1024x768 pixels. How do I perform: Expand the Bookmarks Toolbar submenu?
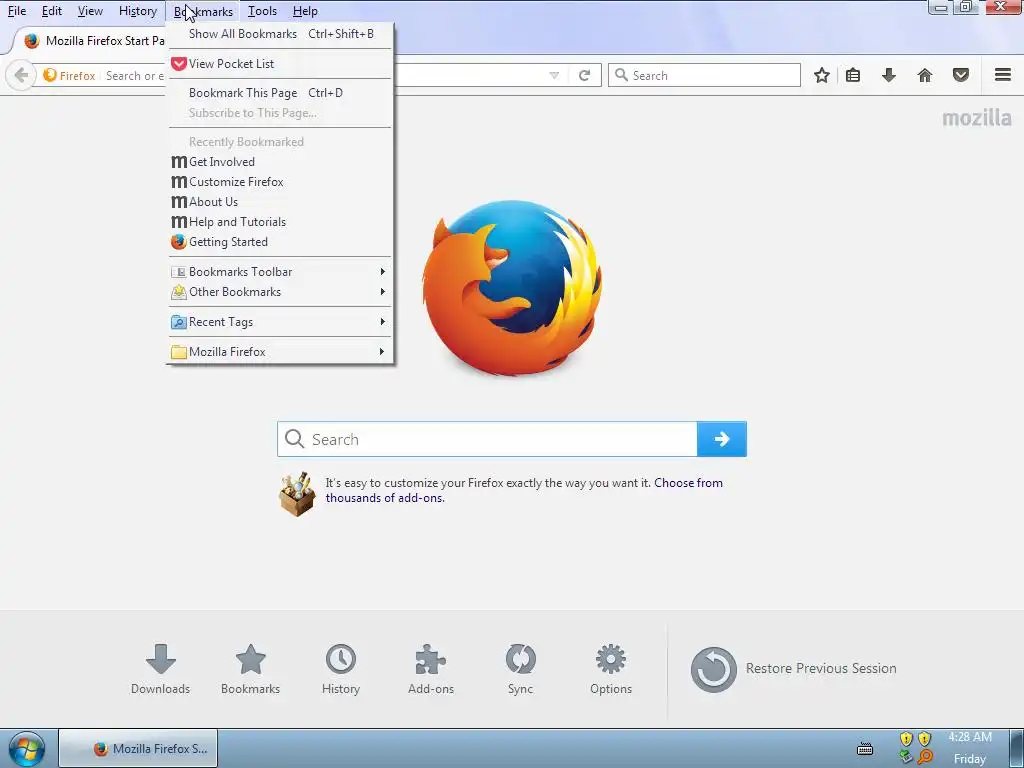(281, 272)
